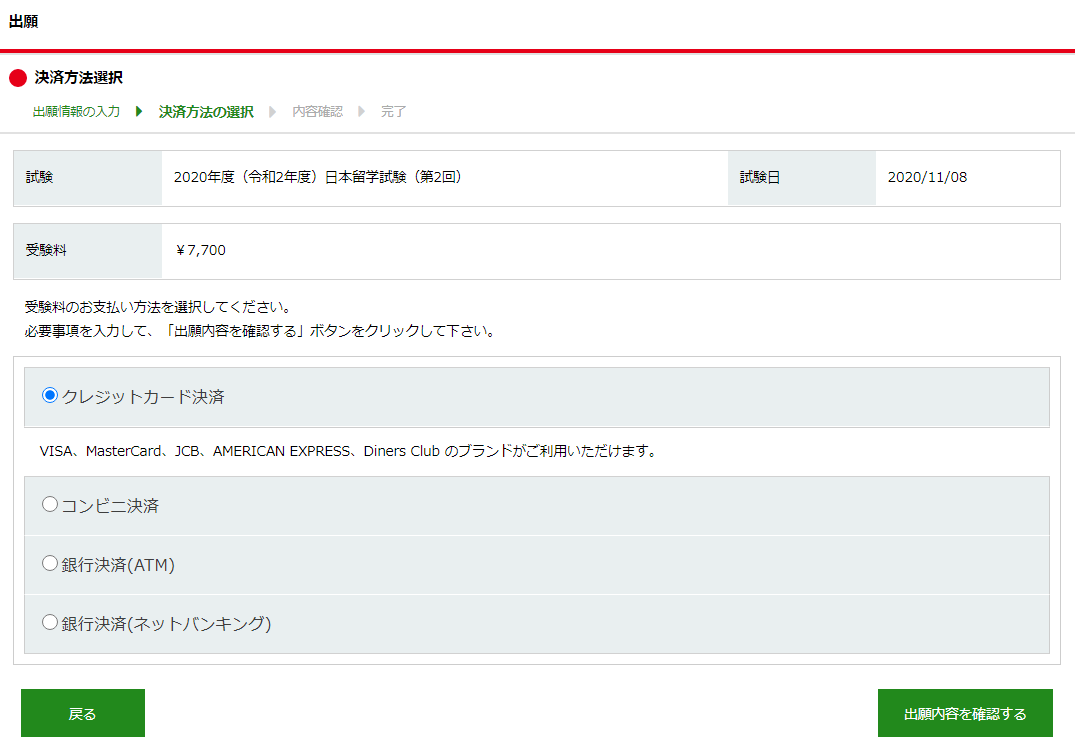Click the 受験料 label cell
The width and height of the screenshot is (1075, 751).
click(x=88, y=250)
